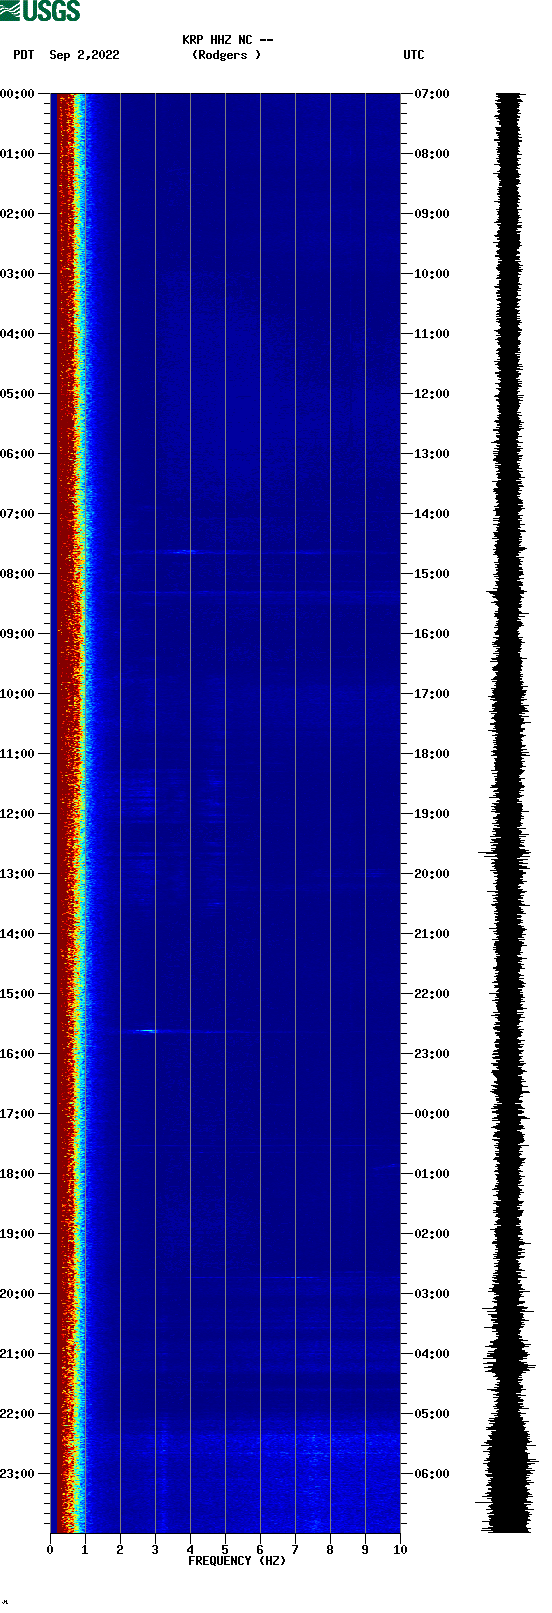Click the USGS logo

(40, 11)
